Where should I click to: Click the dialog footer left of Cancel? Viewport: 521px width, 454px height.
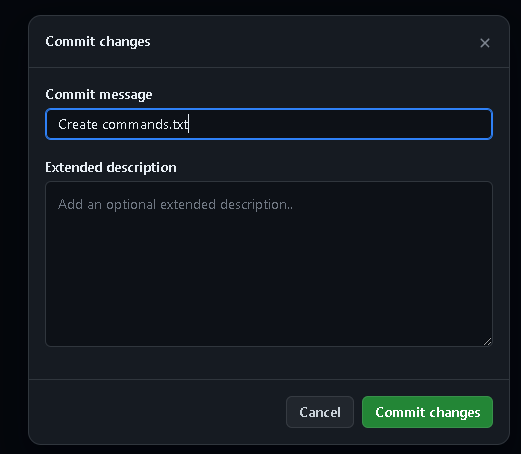pos(157,412)
